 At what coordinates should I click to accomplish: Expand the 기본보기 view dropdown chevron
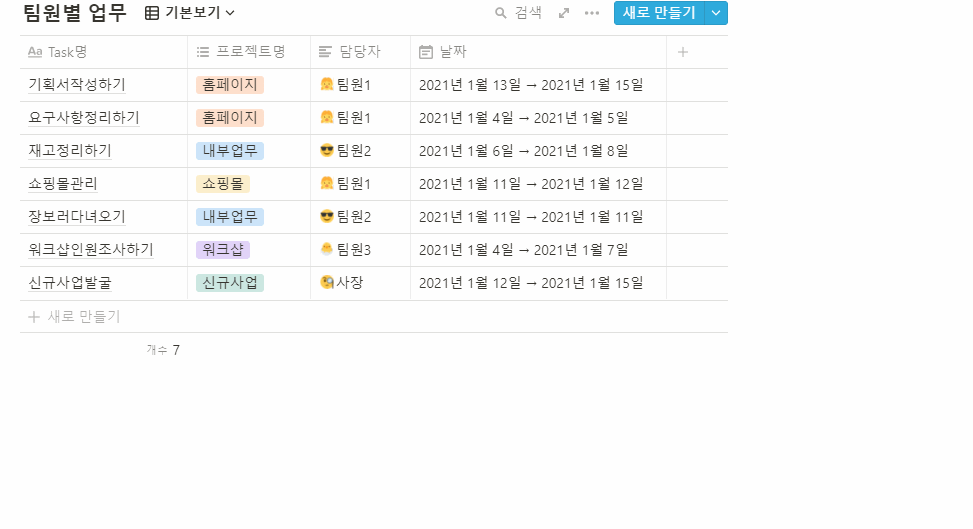(x=230, y=13)
